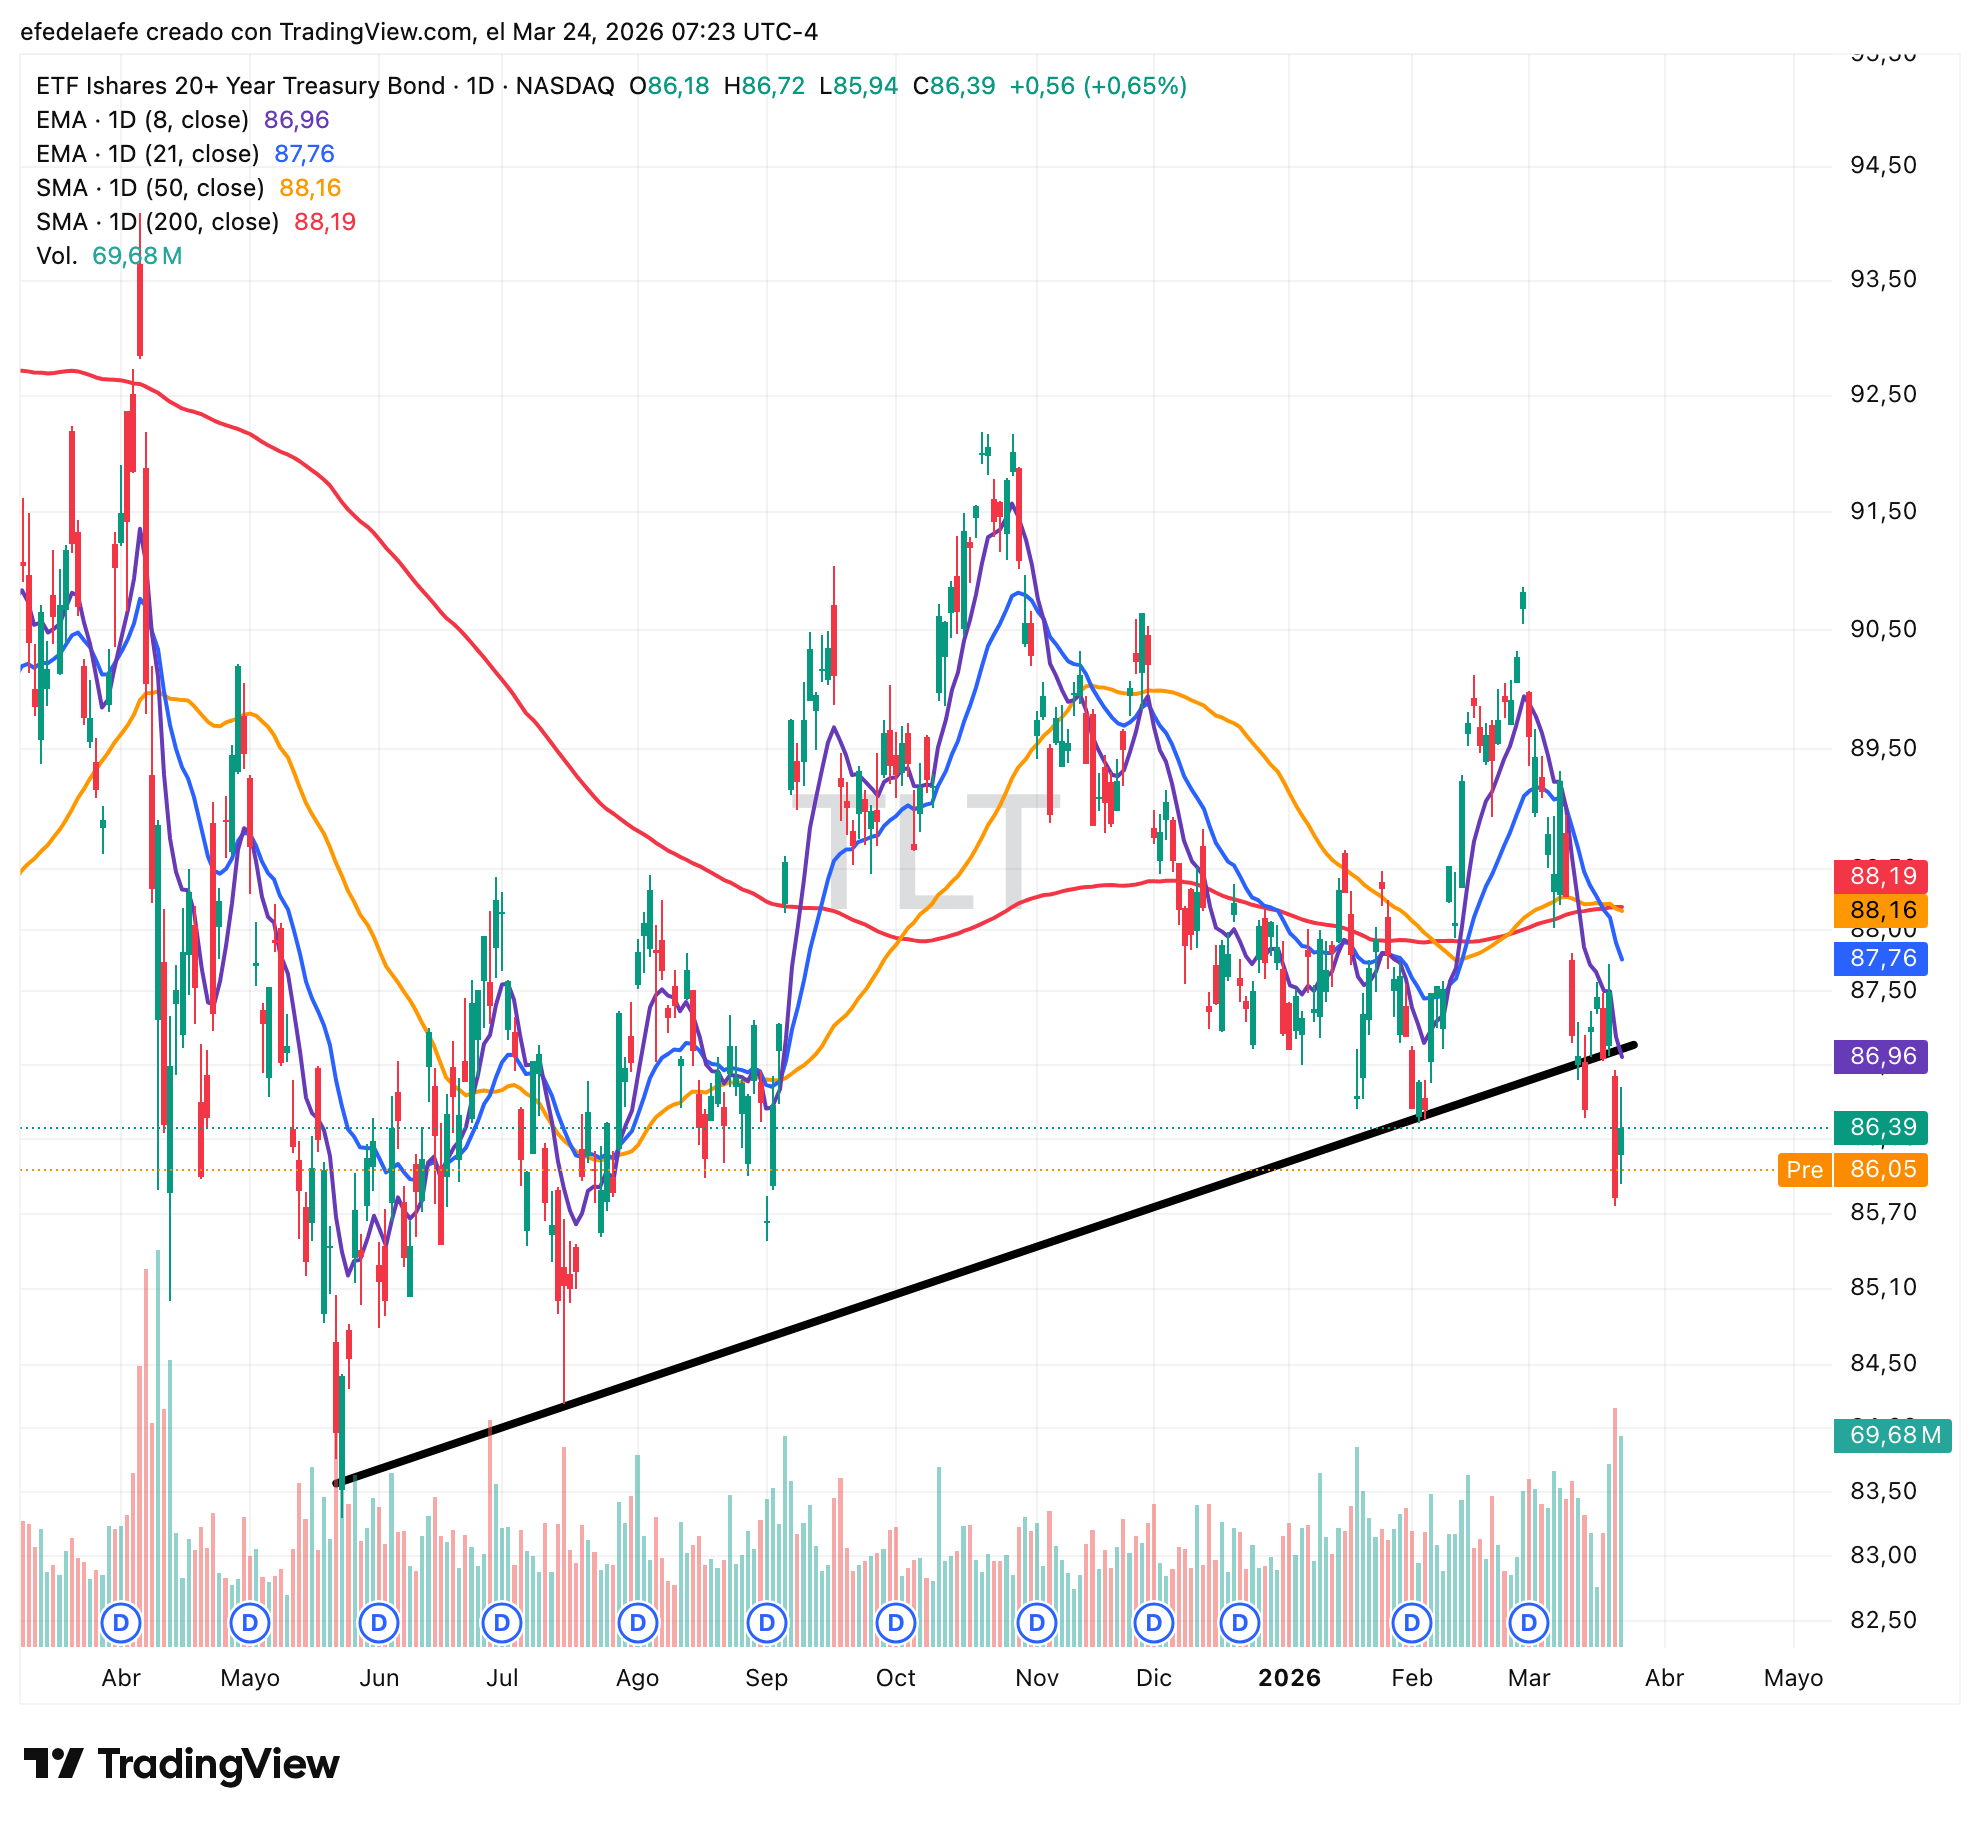Click the dividend marker above Nov
The image size is (1980, 1824).
point(1037,1622)
